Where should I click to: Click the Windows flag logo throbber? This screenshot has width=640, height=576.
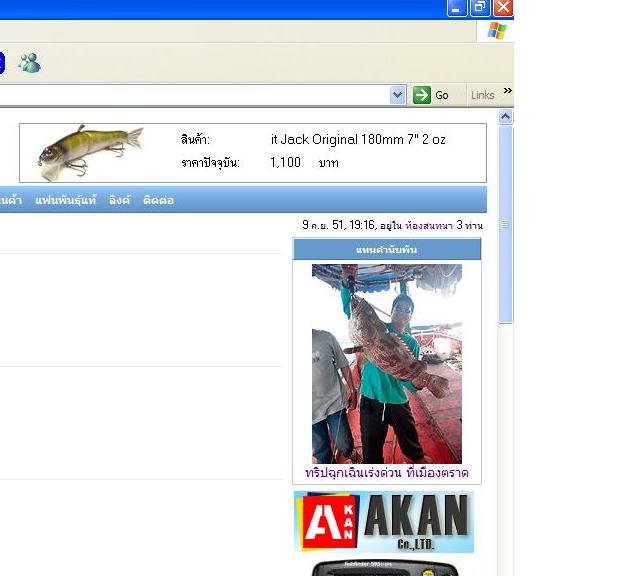tap(497, 31)
